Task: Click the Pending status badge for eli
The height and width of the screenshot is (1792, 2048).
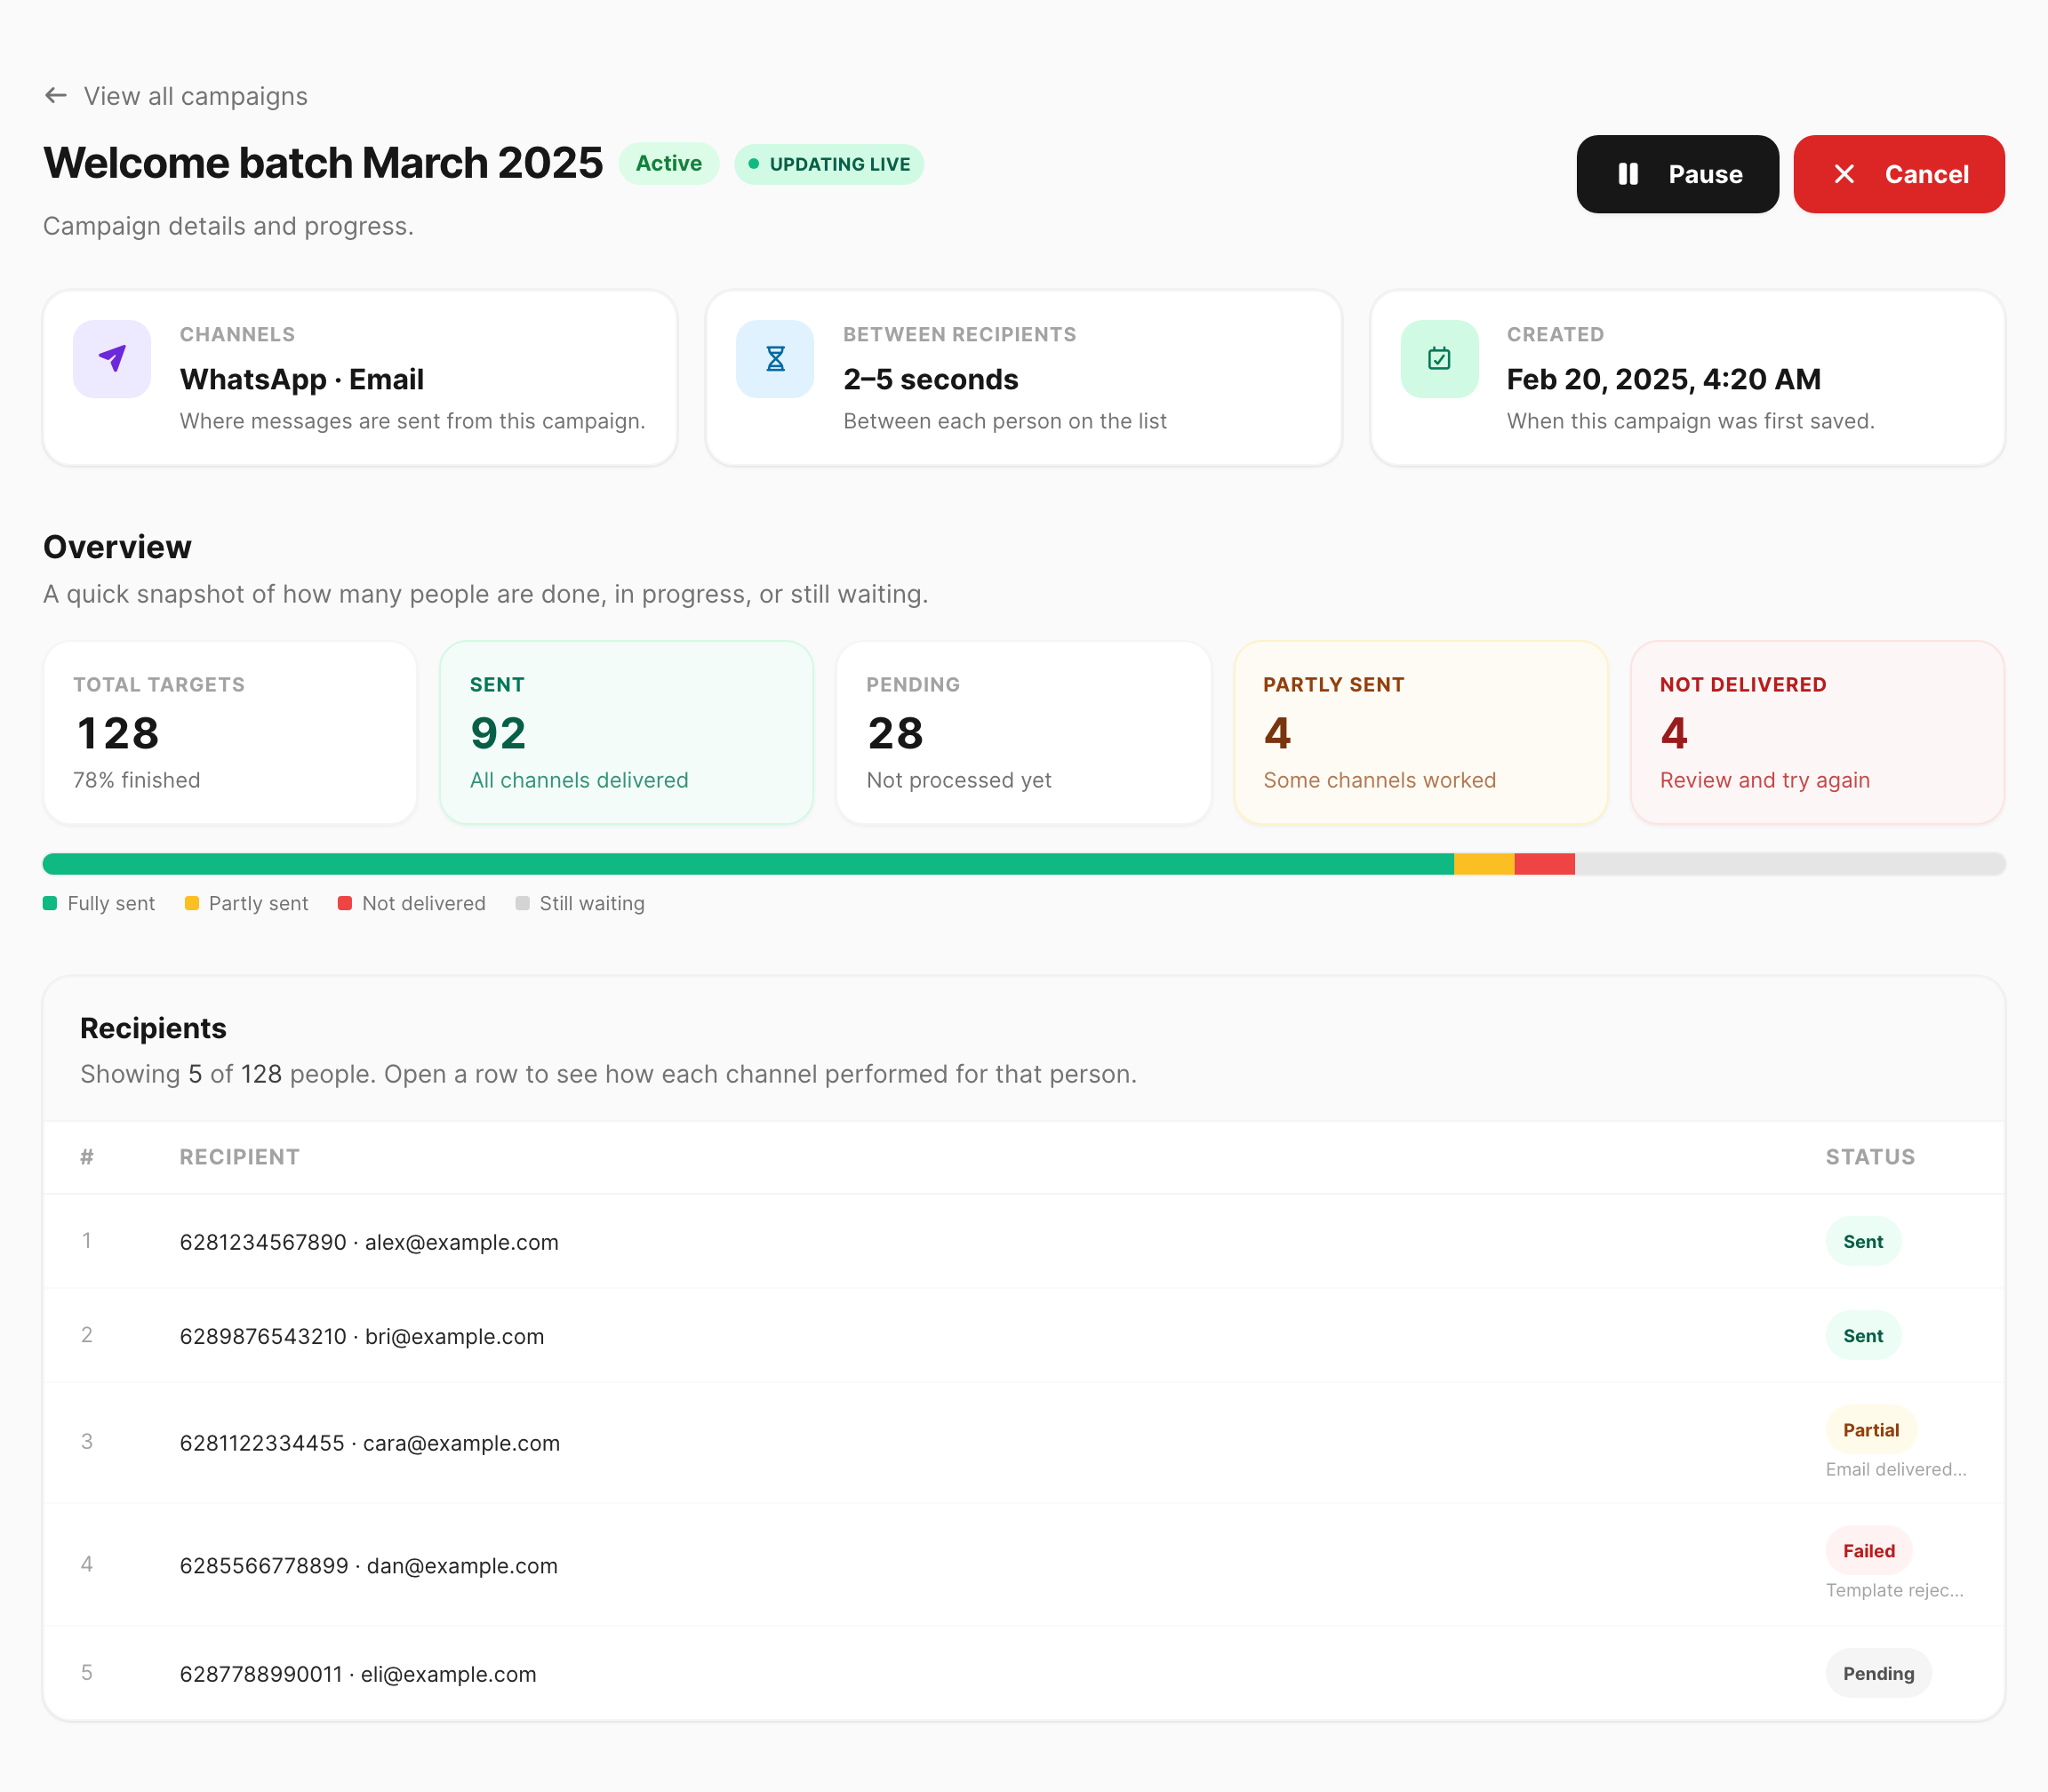Action: pyautogui.click(x=1878, y=1673)
